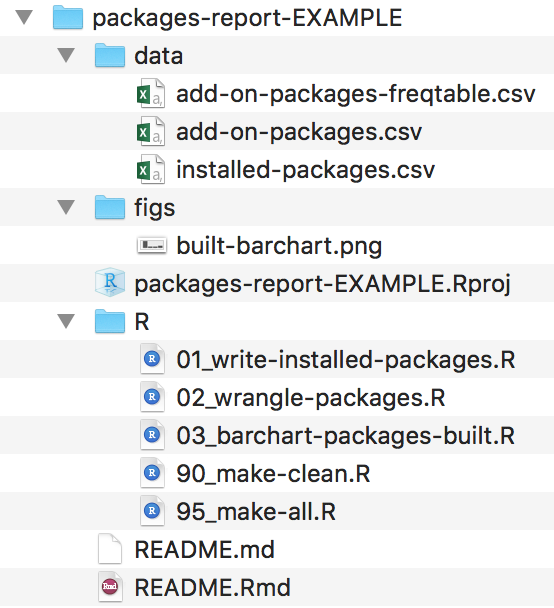Click the R icon next to 90_make-clean.R
Viewport: 554px width, 608px height.
click(152, 473)
